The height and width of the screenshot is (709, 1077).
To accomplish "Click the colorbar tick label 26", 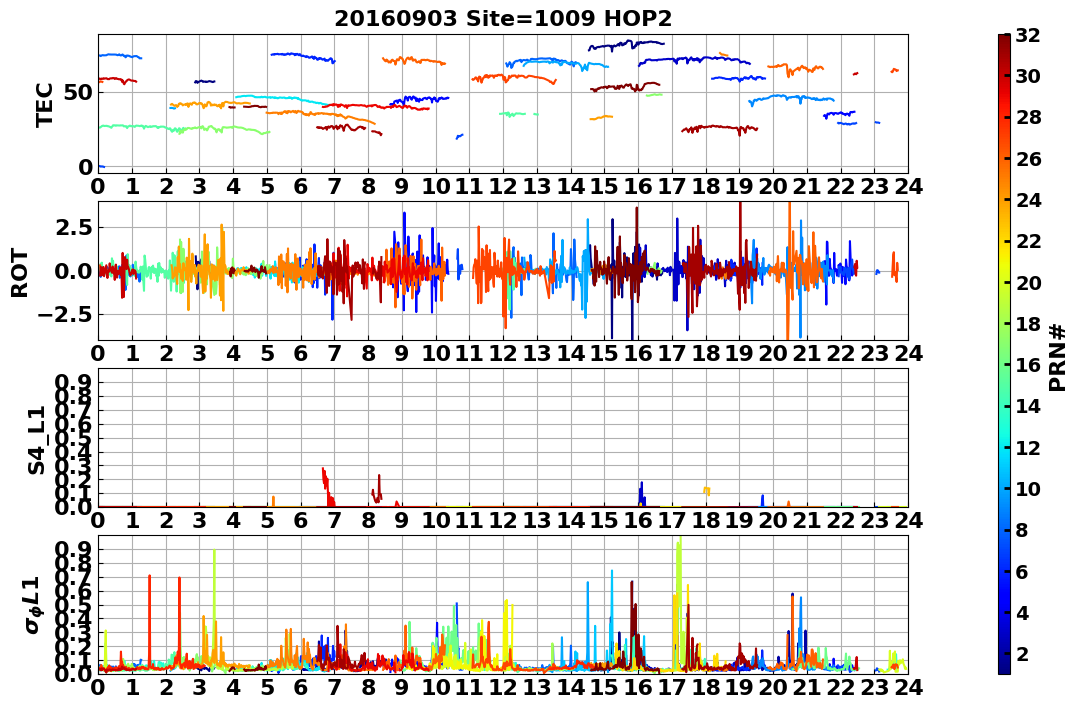I will pyautogui.click(x=1028, y=159).
